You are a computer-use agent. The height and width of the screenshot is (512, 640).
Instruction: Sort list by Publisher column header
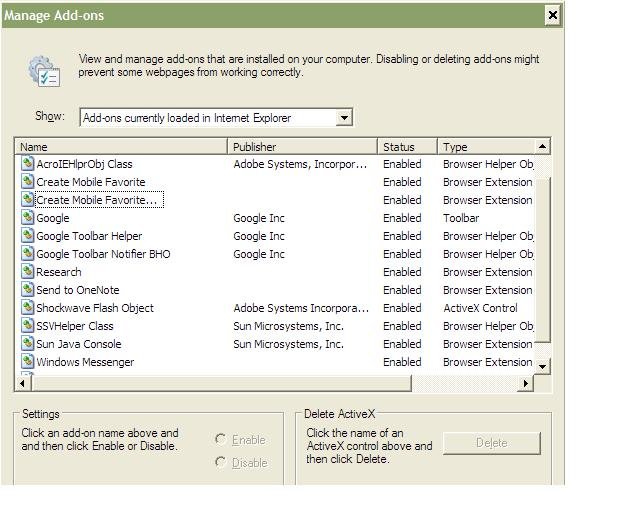[x=302, y=146]
